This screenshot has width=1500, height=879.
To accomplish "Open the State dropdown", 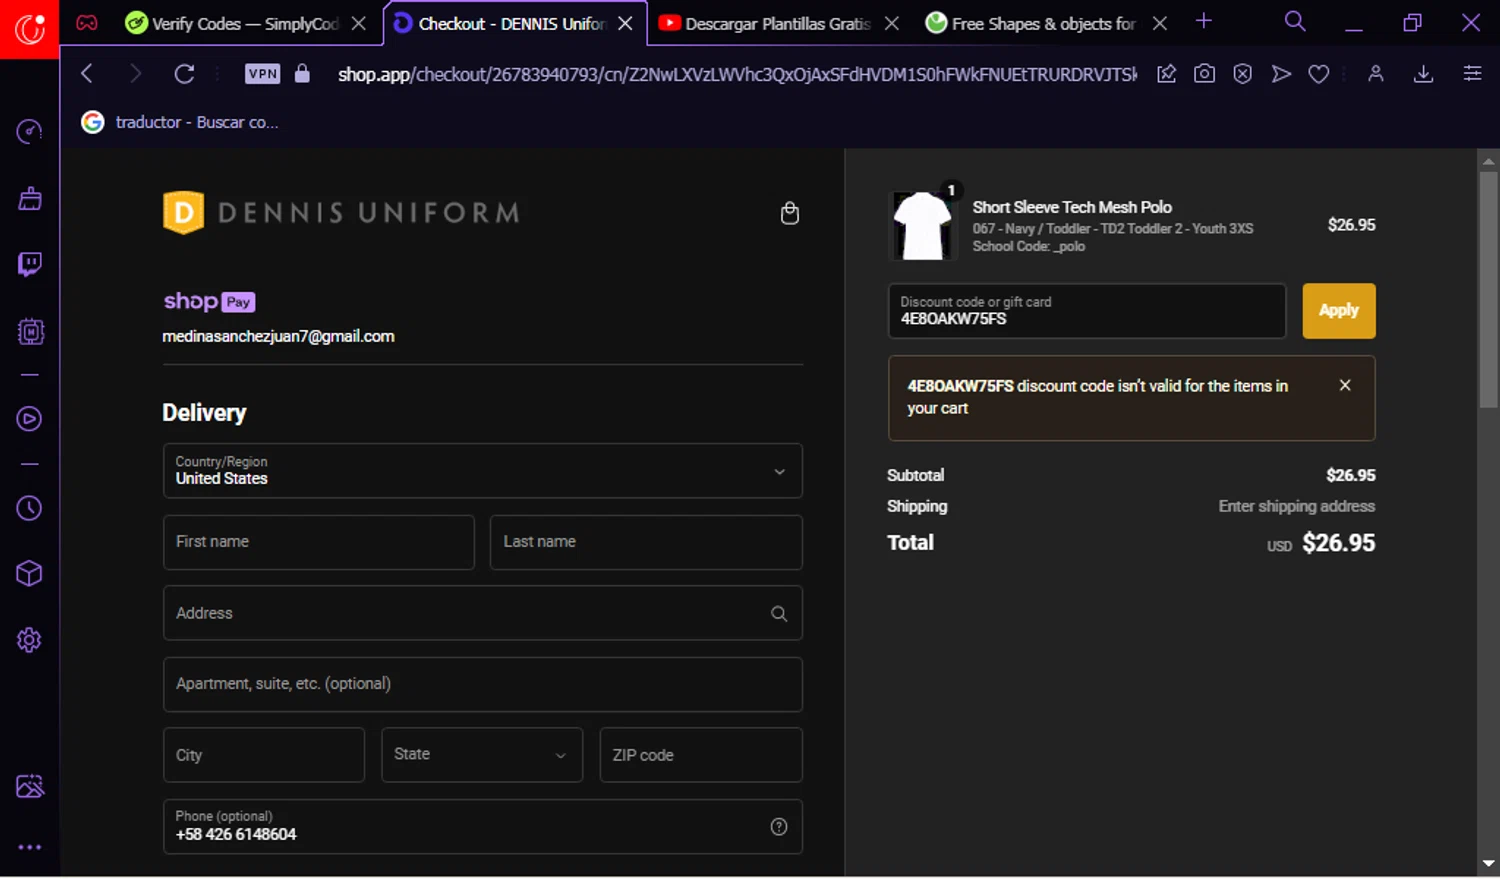I will [x=481, y=754].
